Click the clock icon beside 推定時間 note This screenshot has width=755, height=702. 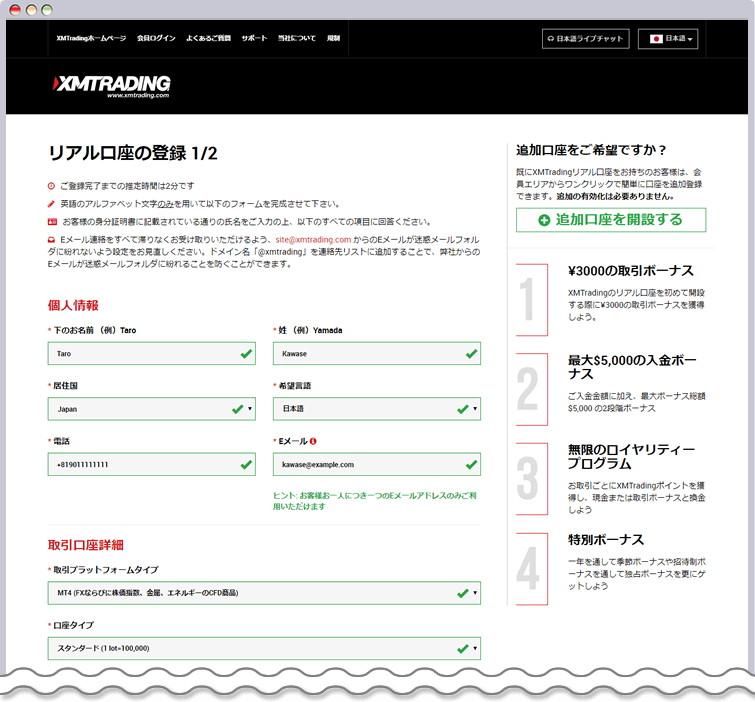tap(51, 186)
